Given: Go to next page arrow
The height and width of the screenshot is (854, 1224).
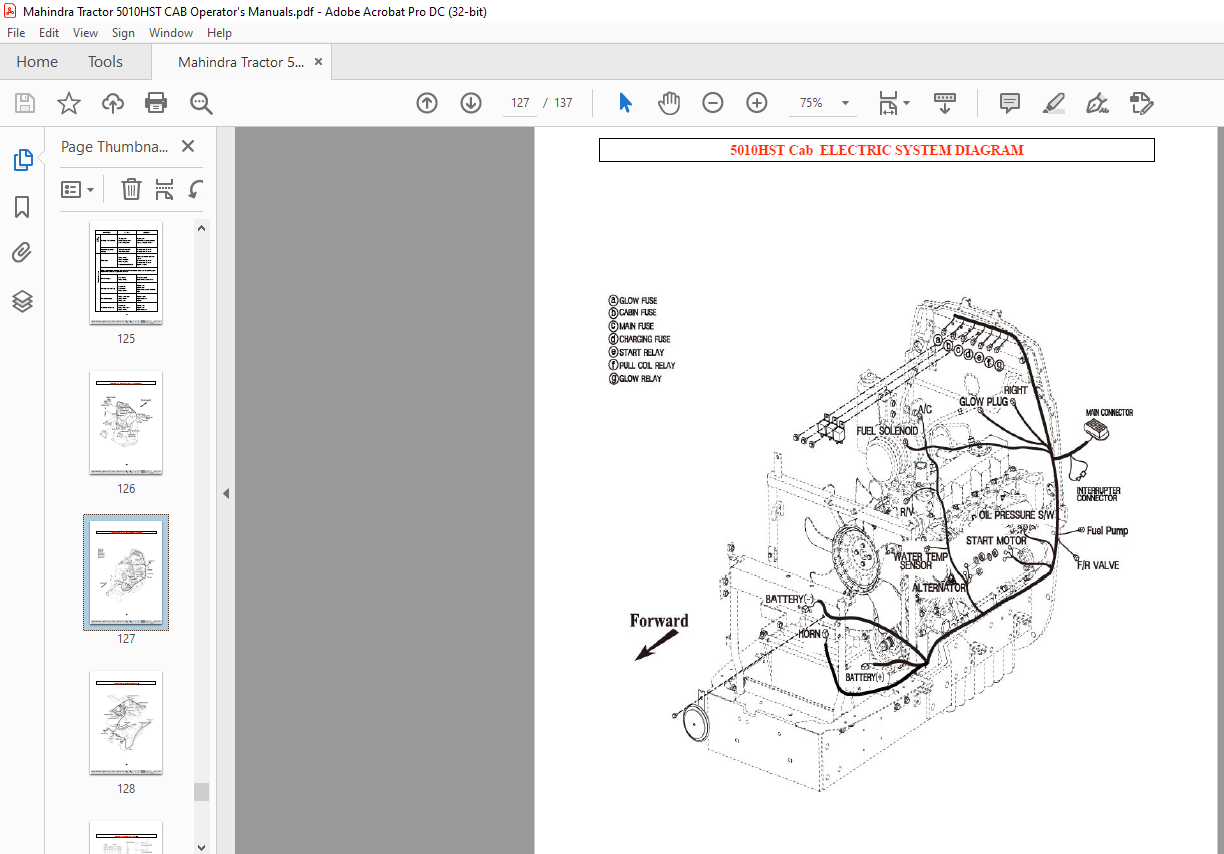Looking at the screenshot, I should click(x=471, y=103).
